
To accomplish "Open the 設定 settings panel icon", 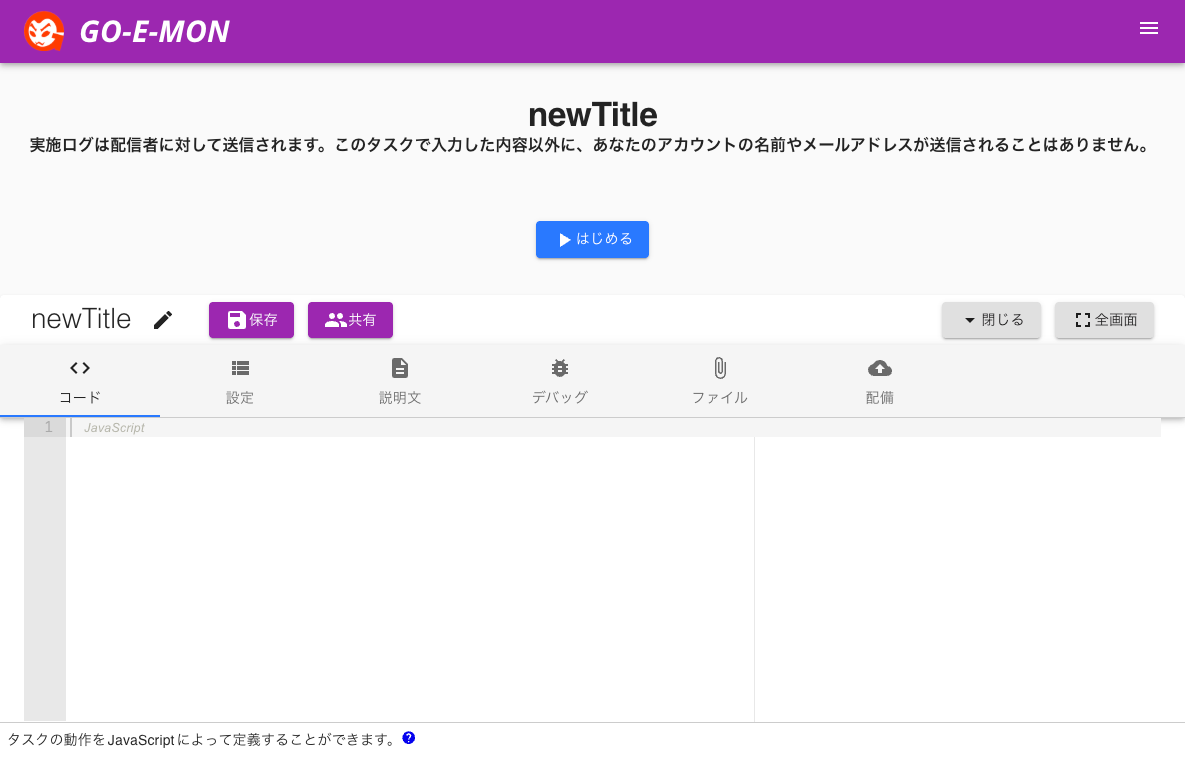I will 240,367.
